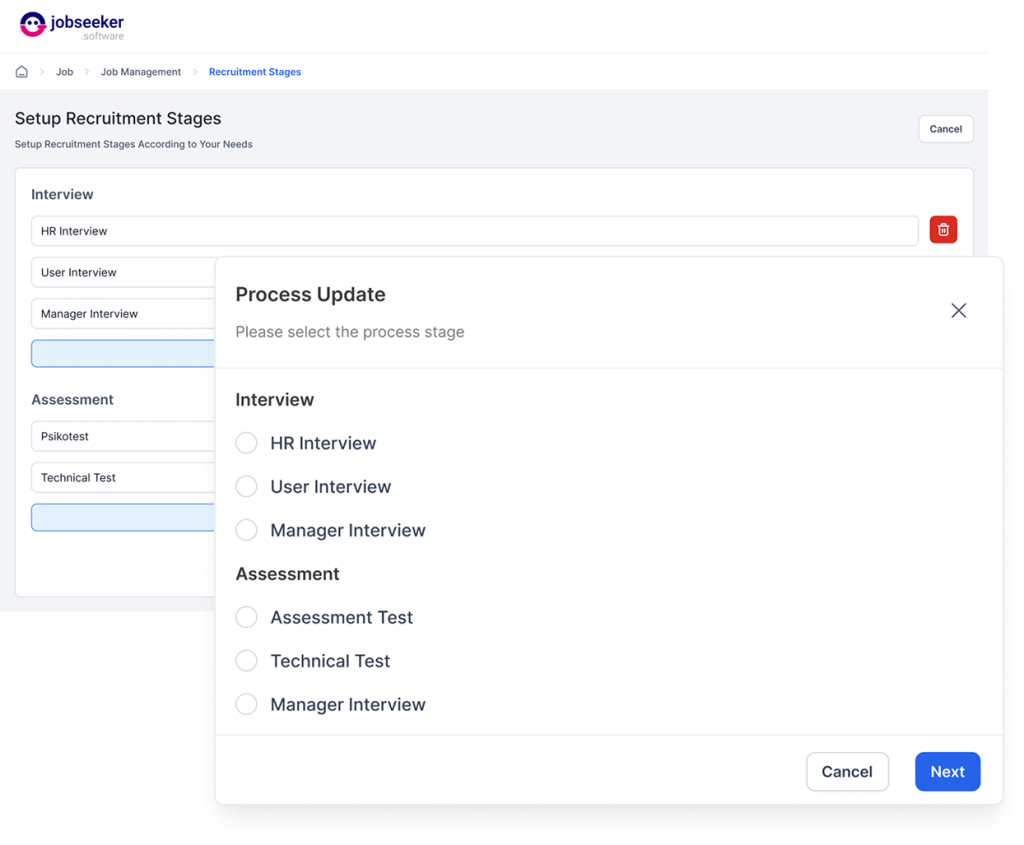Delete the HR Interview stage with trash icon

click(943, 230)
